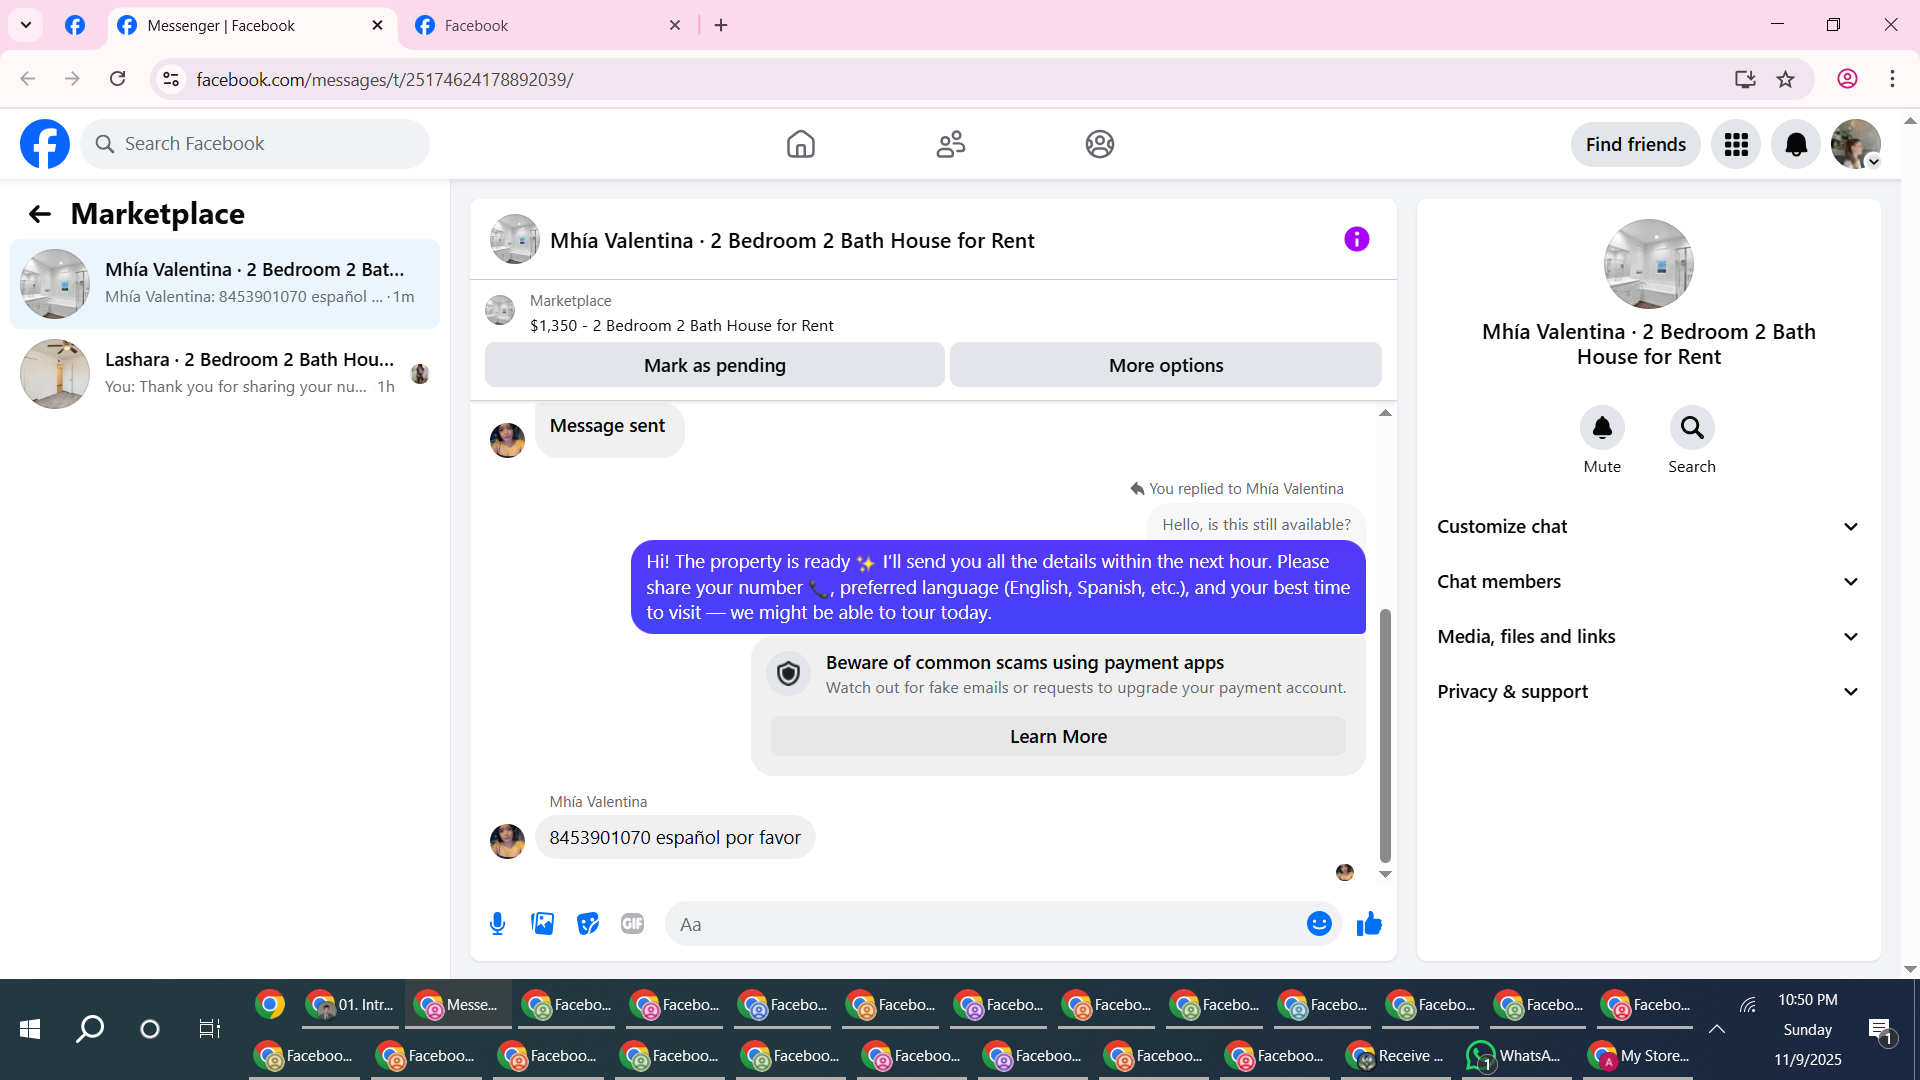Search in conversation with the magnifier icon
Screen dimensions: 1920x1080
point(1692,428)
